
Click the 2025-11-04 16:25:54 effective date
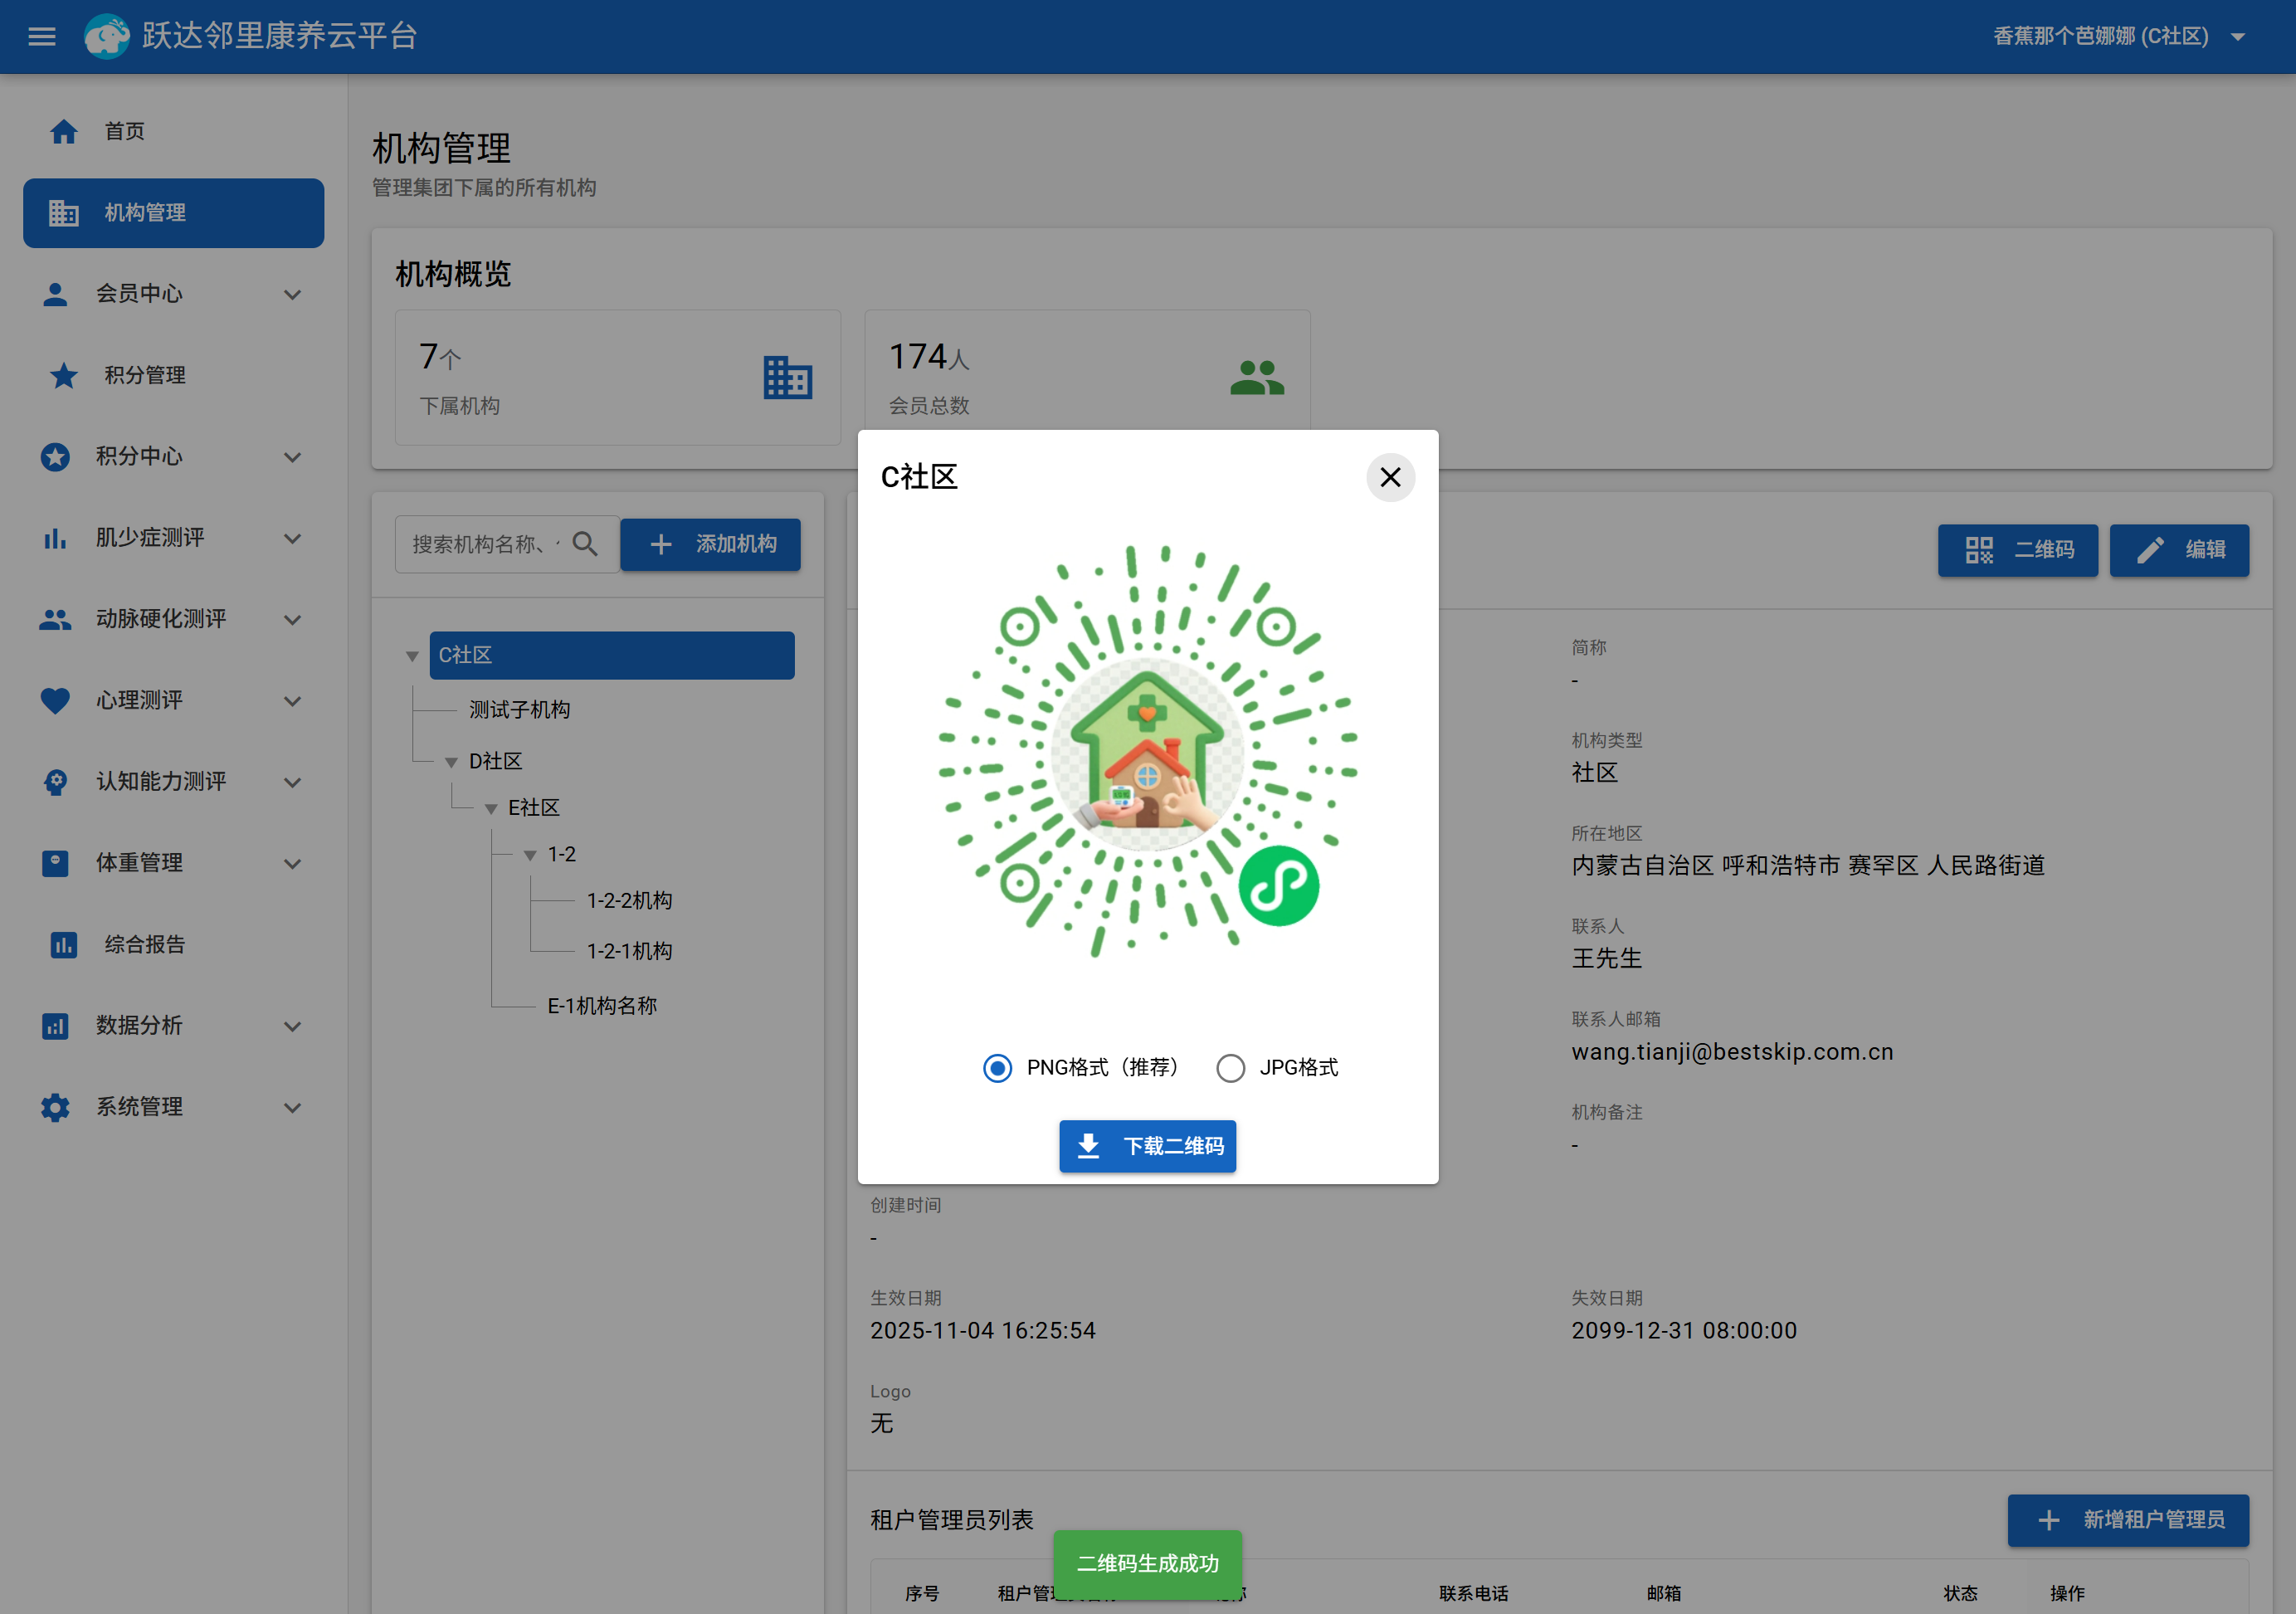[983, 1331]
